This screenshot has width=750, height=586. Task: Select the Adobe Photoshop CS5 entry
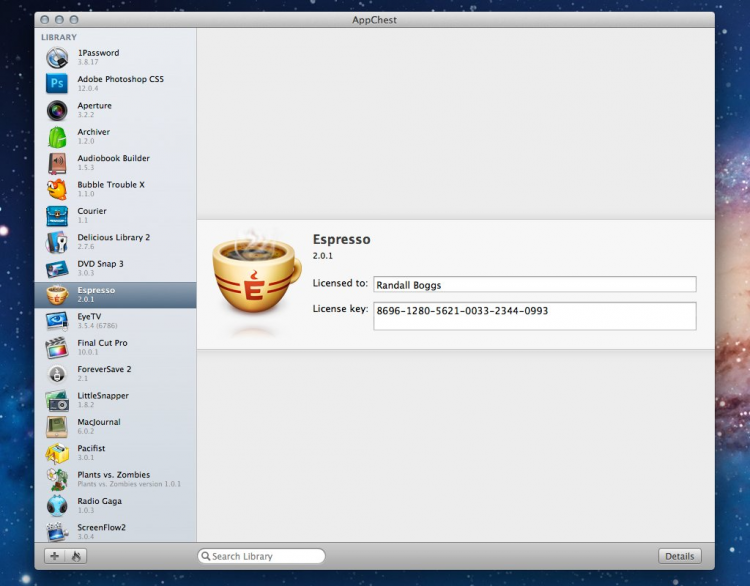115,83
